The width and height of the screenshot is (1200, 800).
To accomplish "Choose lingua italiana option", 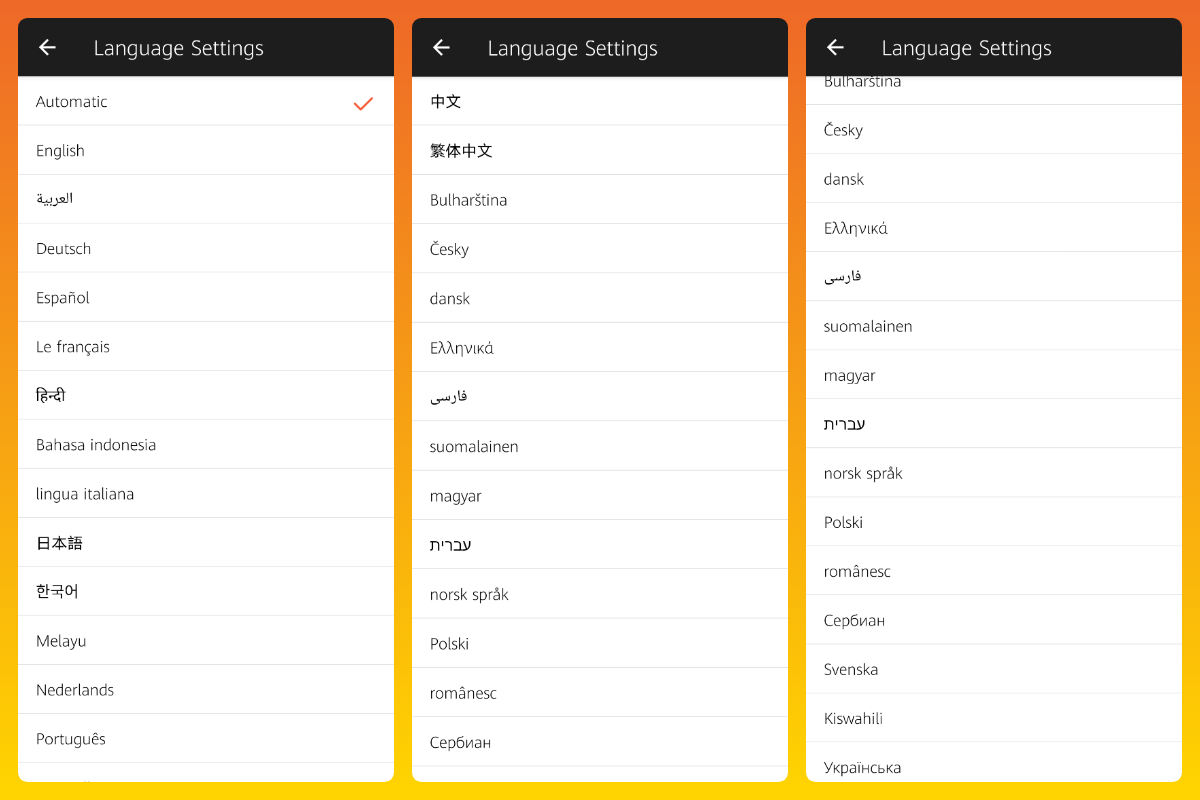I will pyautogui.click(x=85, y=494).
